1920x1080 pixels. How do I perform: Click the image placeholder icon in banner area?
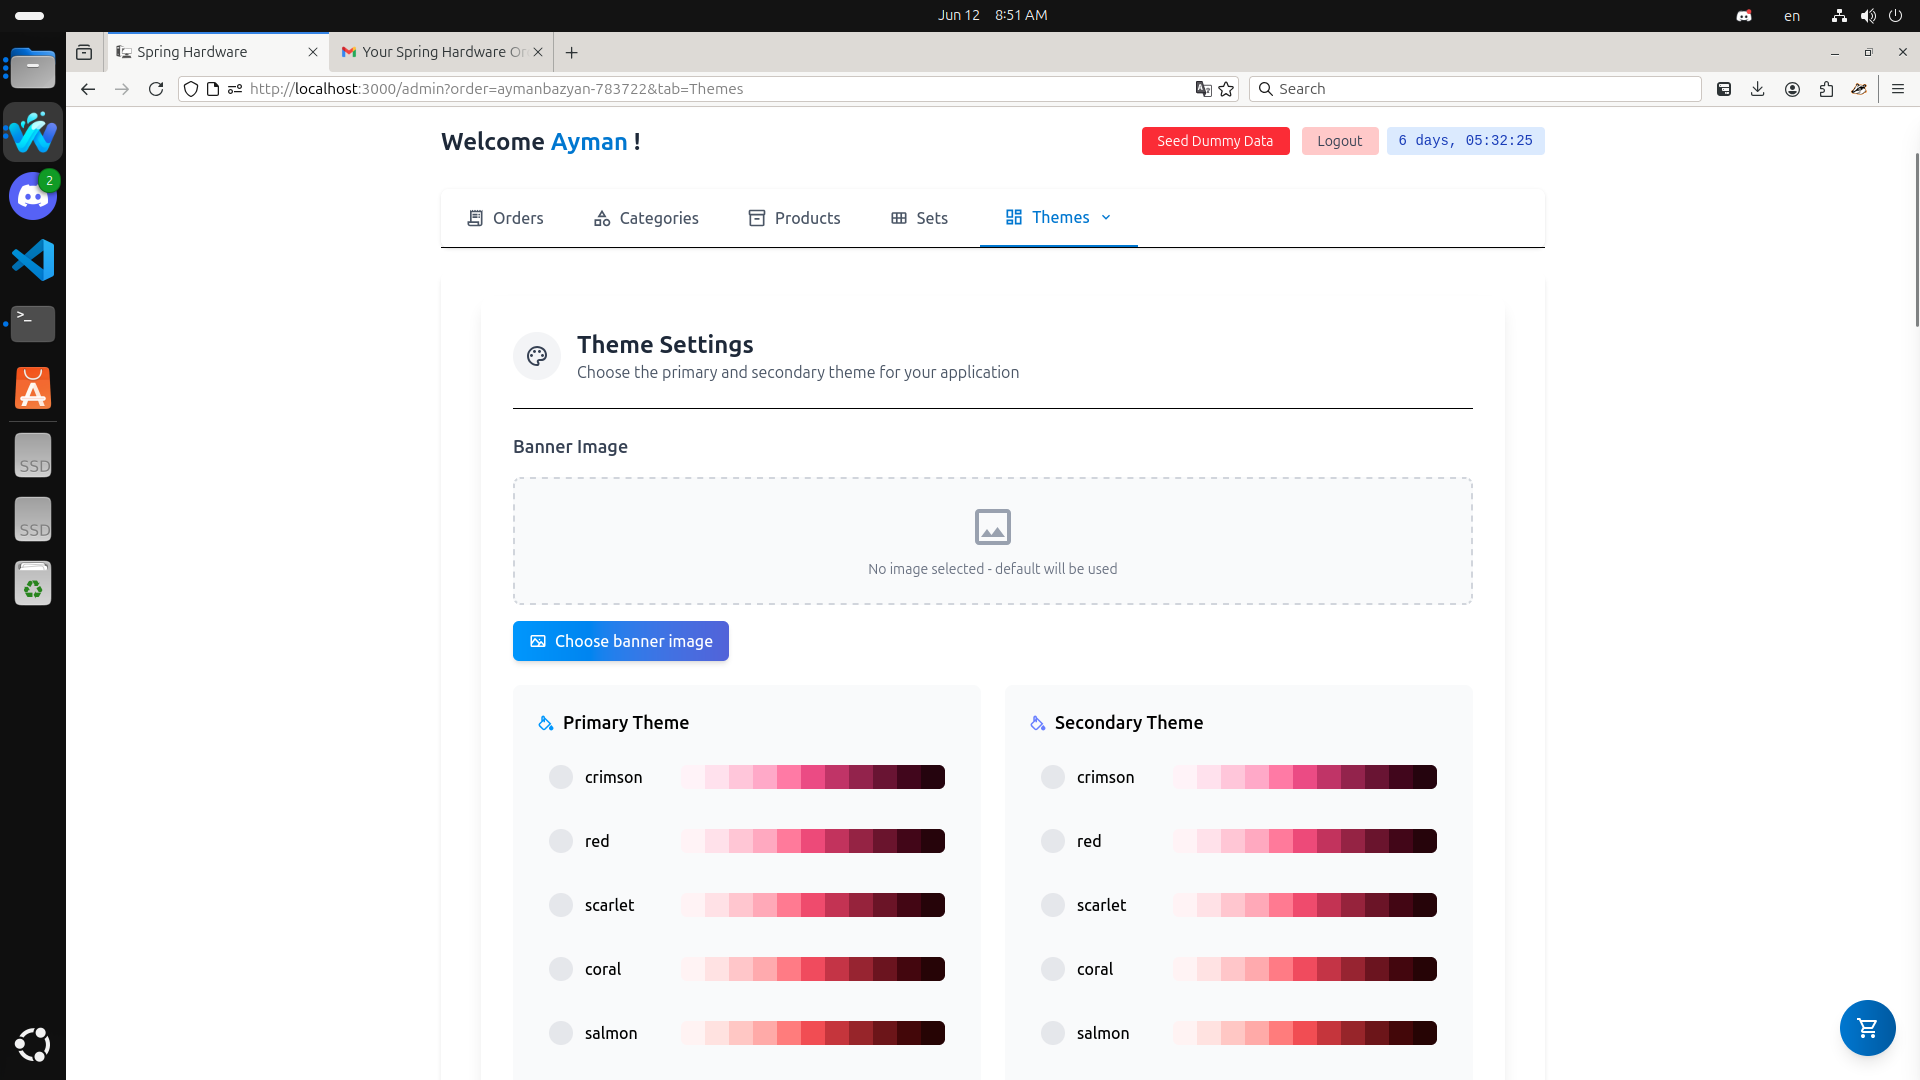point(993,527)
